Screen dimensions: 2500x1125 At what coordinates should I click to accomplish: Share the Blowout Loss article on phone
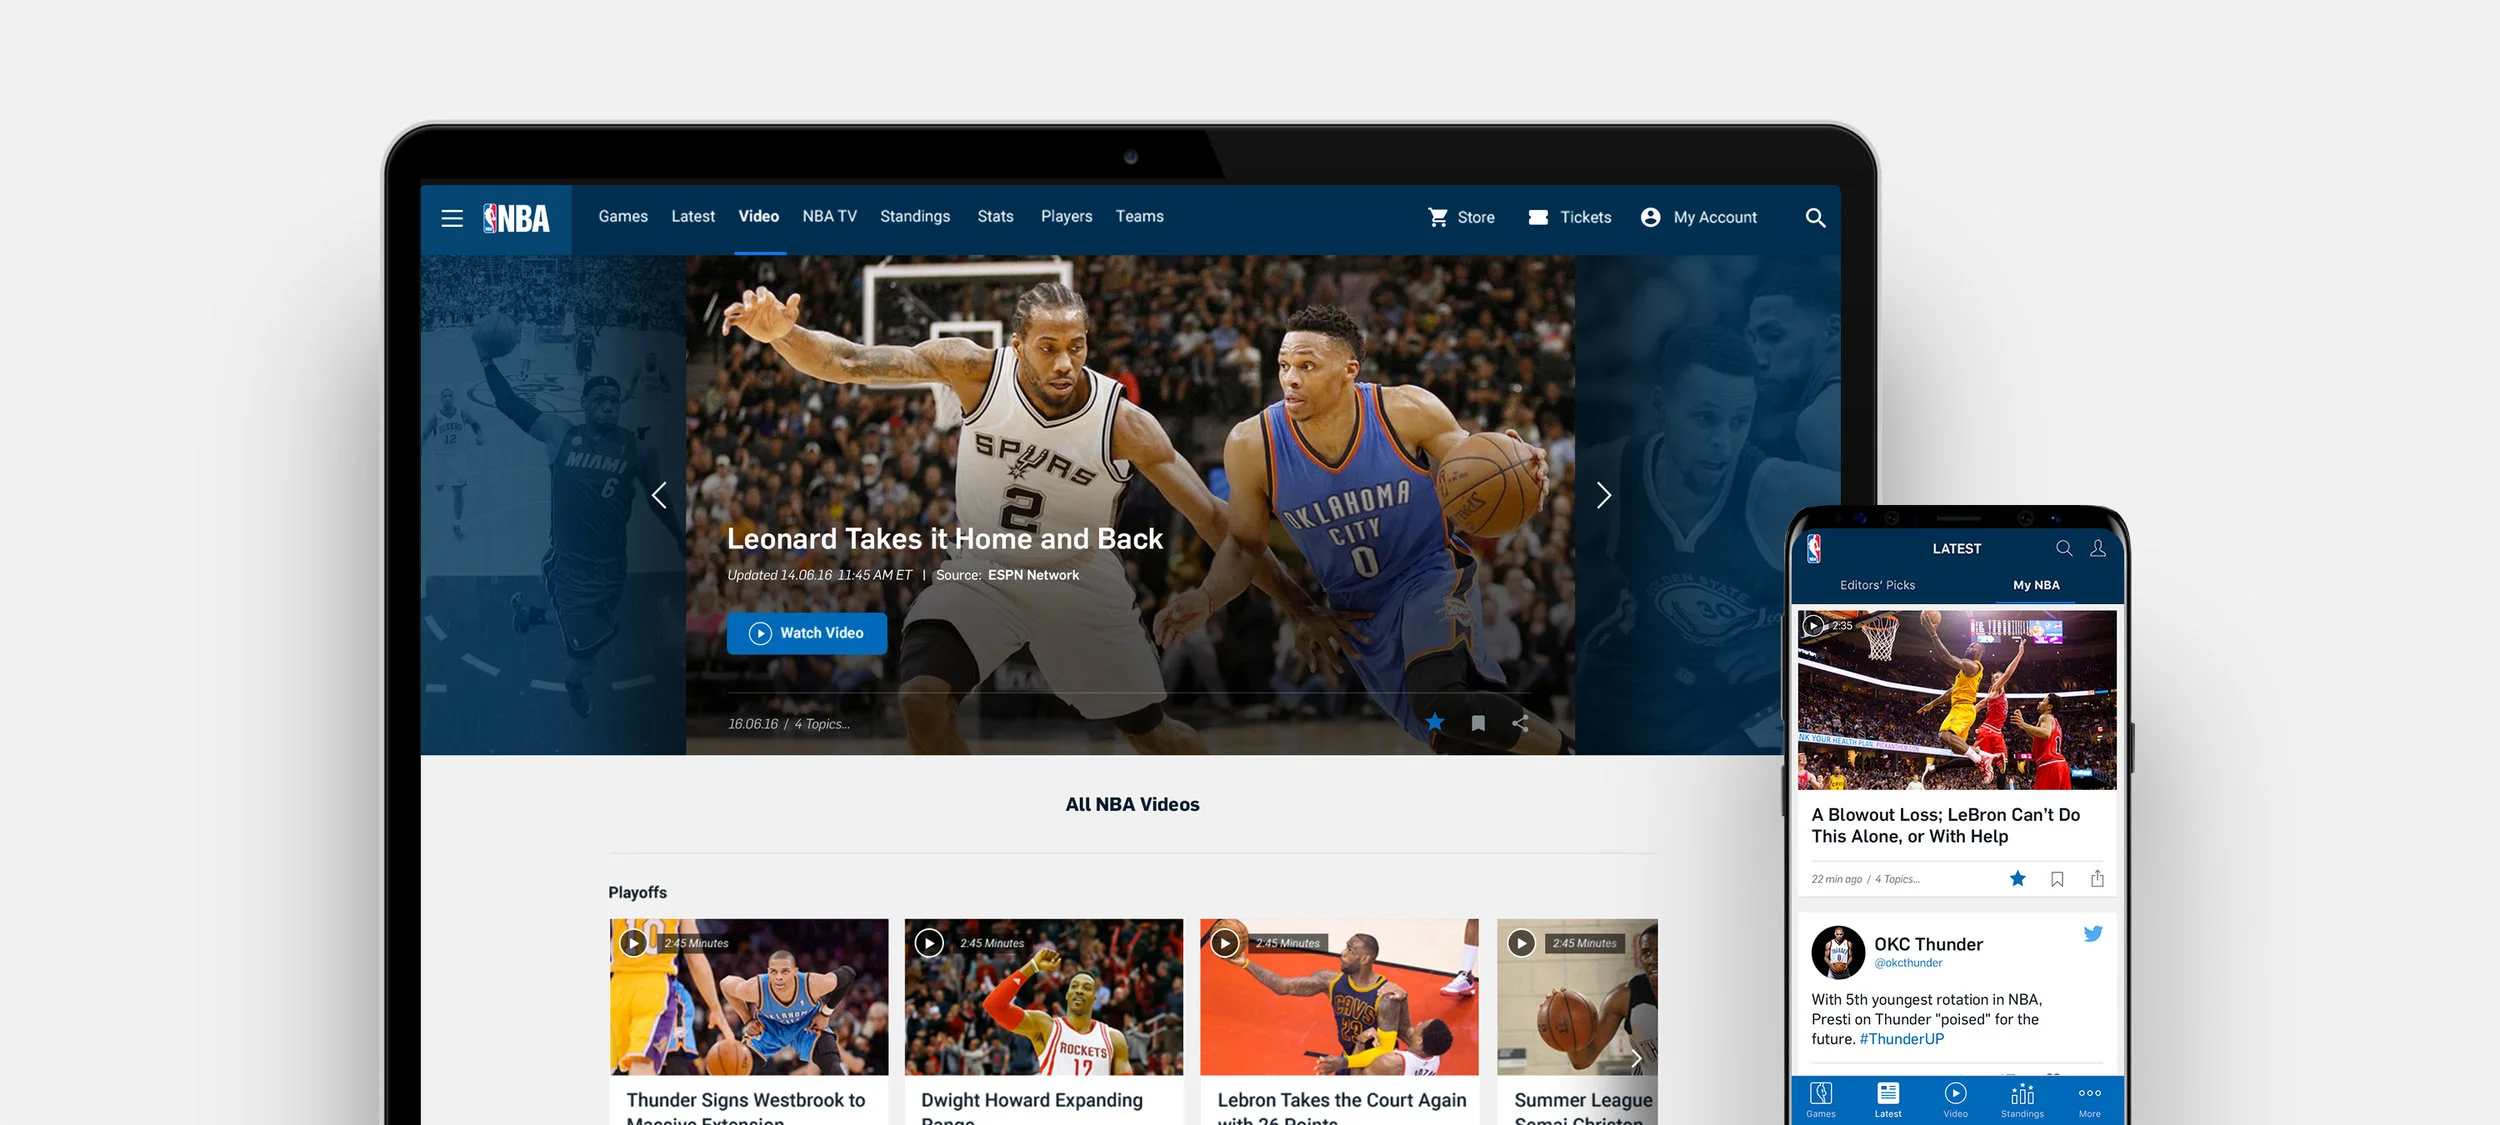(2097, 879)
